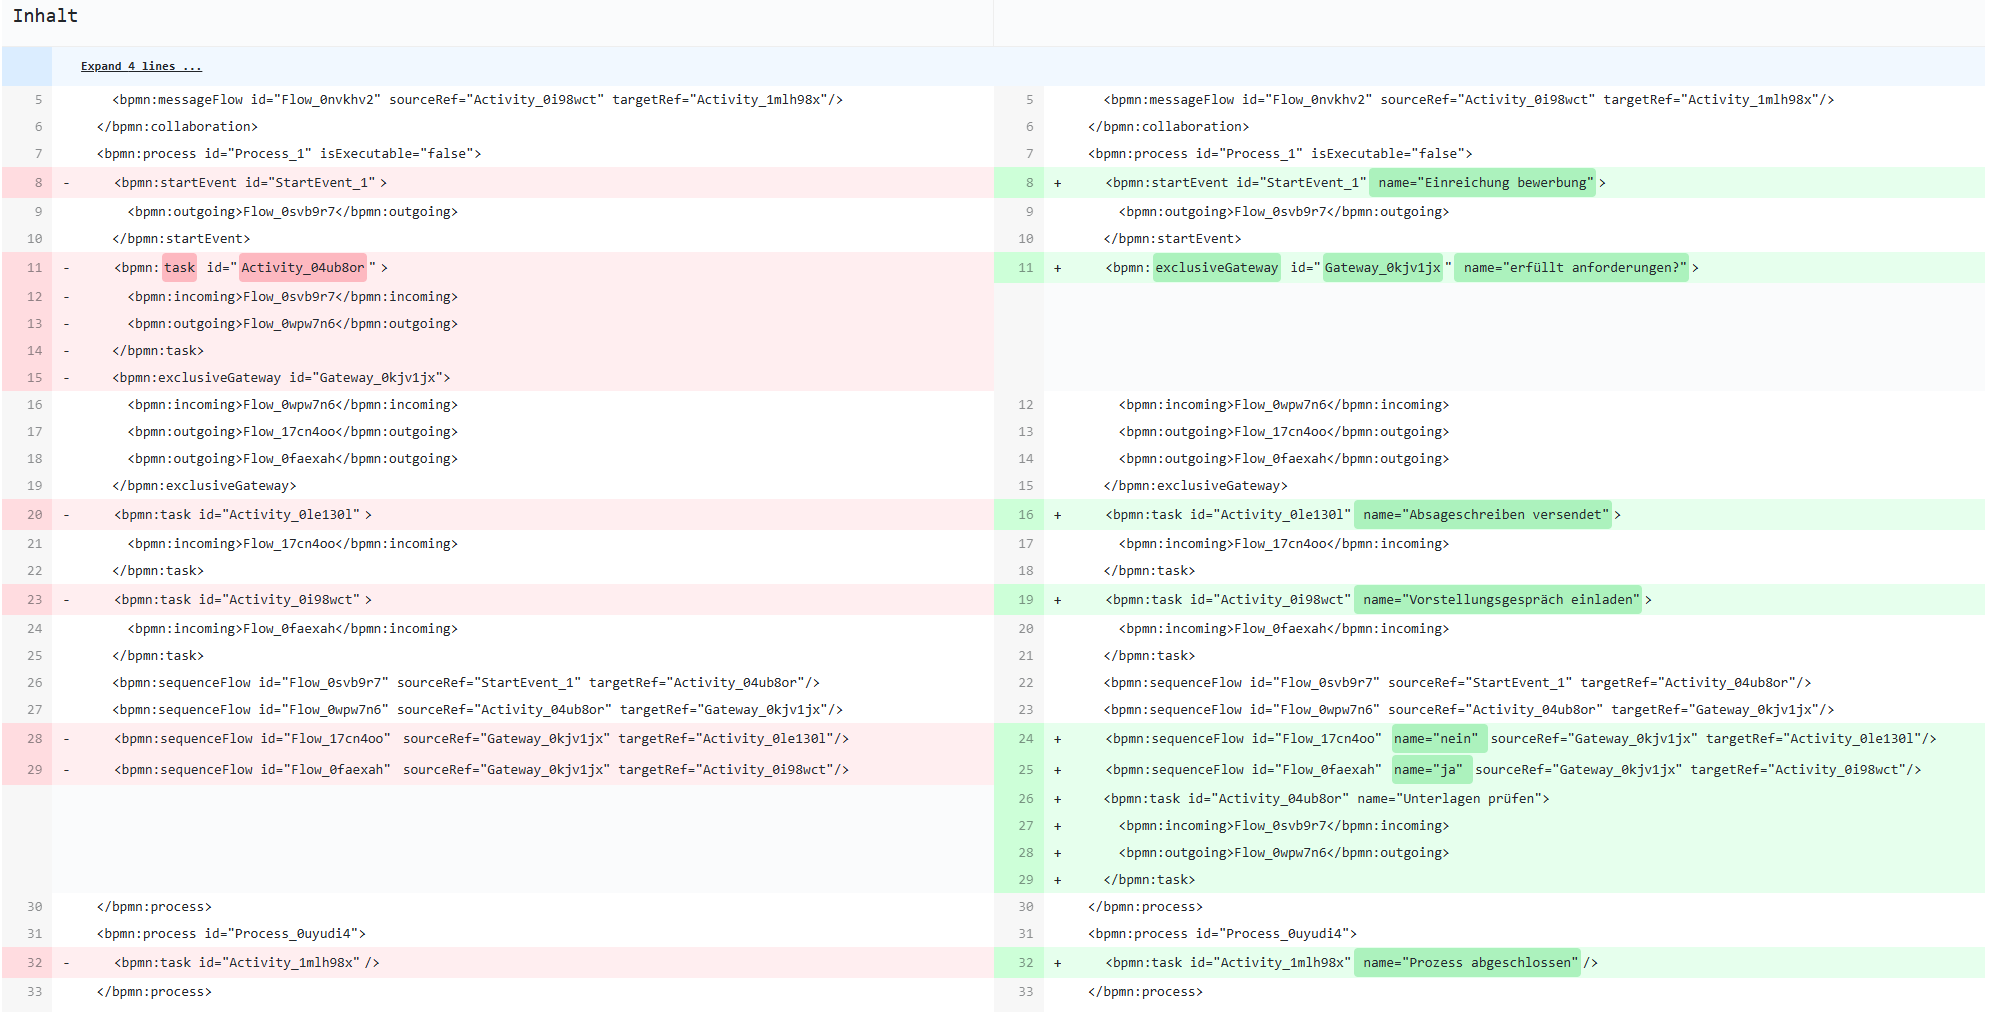Click the 'Expand 4 lines ...' link

click(x=141, y=66)
